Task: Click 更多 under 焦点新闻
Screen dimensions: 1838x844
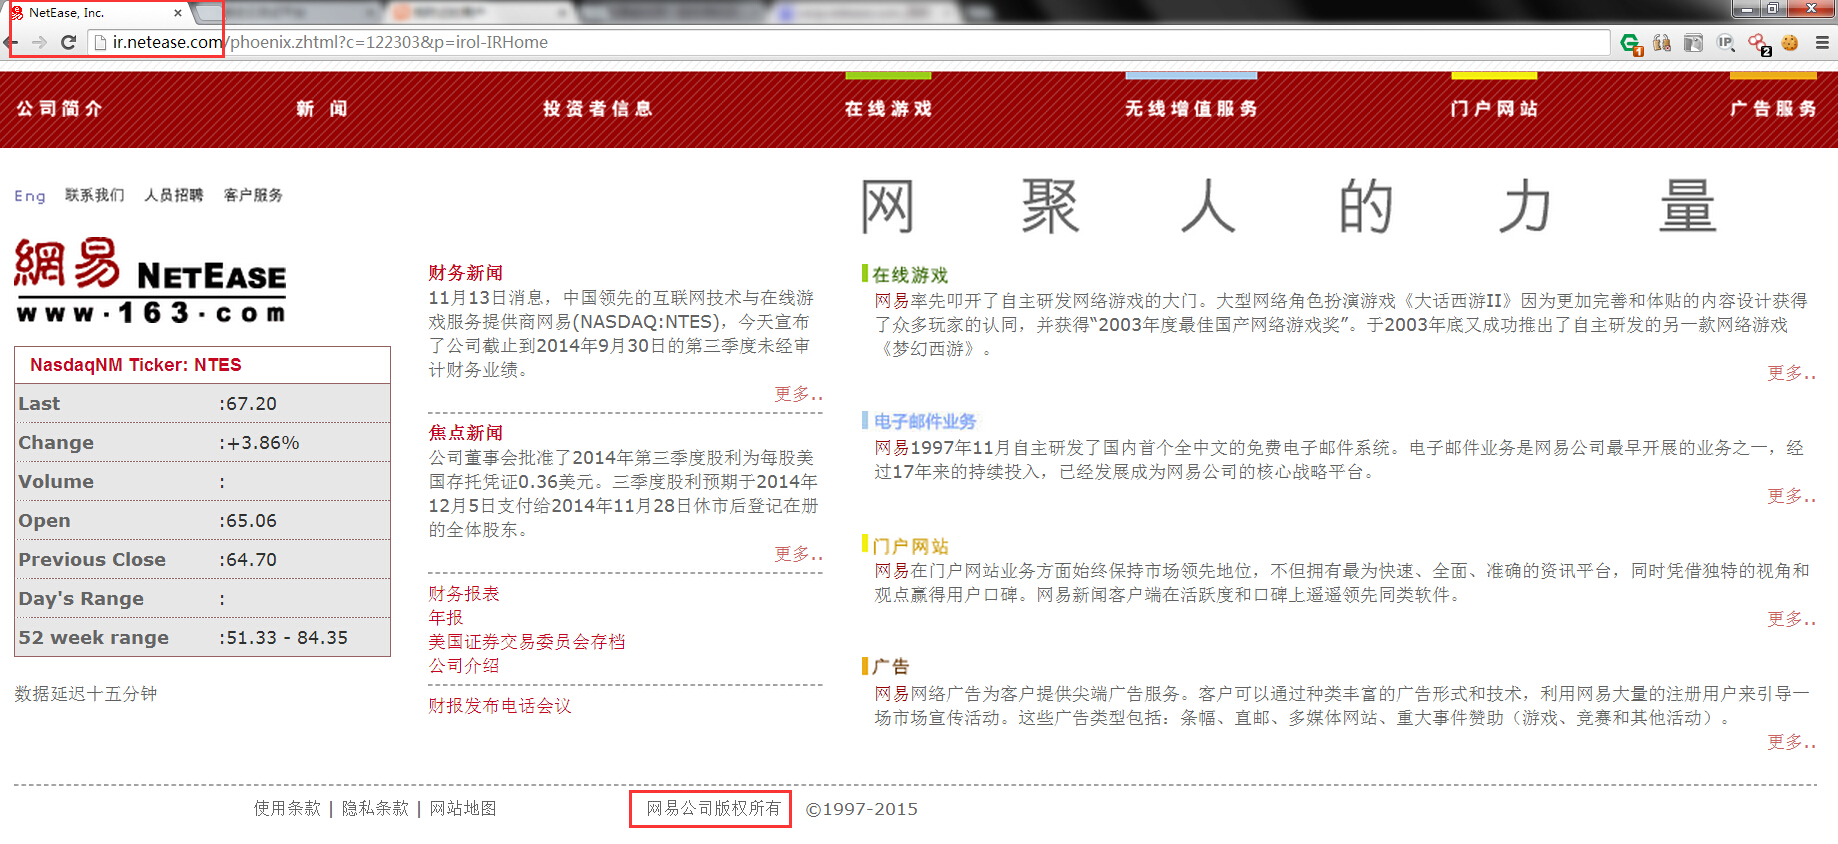Action: pyautogui.click(x=798, y=554)
